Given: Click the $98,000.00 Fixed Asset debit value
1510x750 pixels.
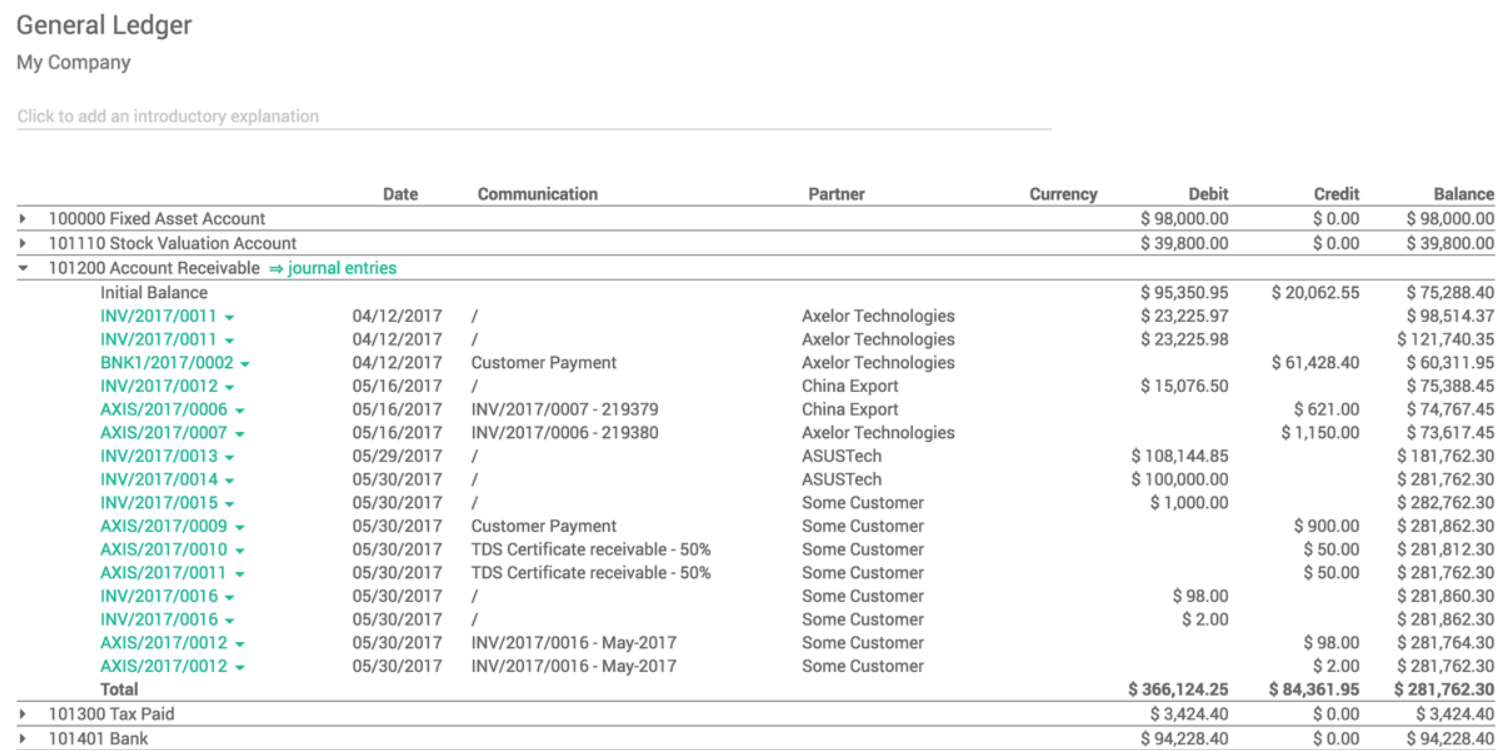Looking at the screenshot, I should pos(1185,219).
